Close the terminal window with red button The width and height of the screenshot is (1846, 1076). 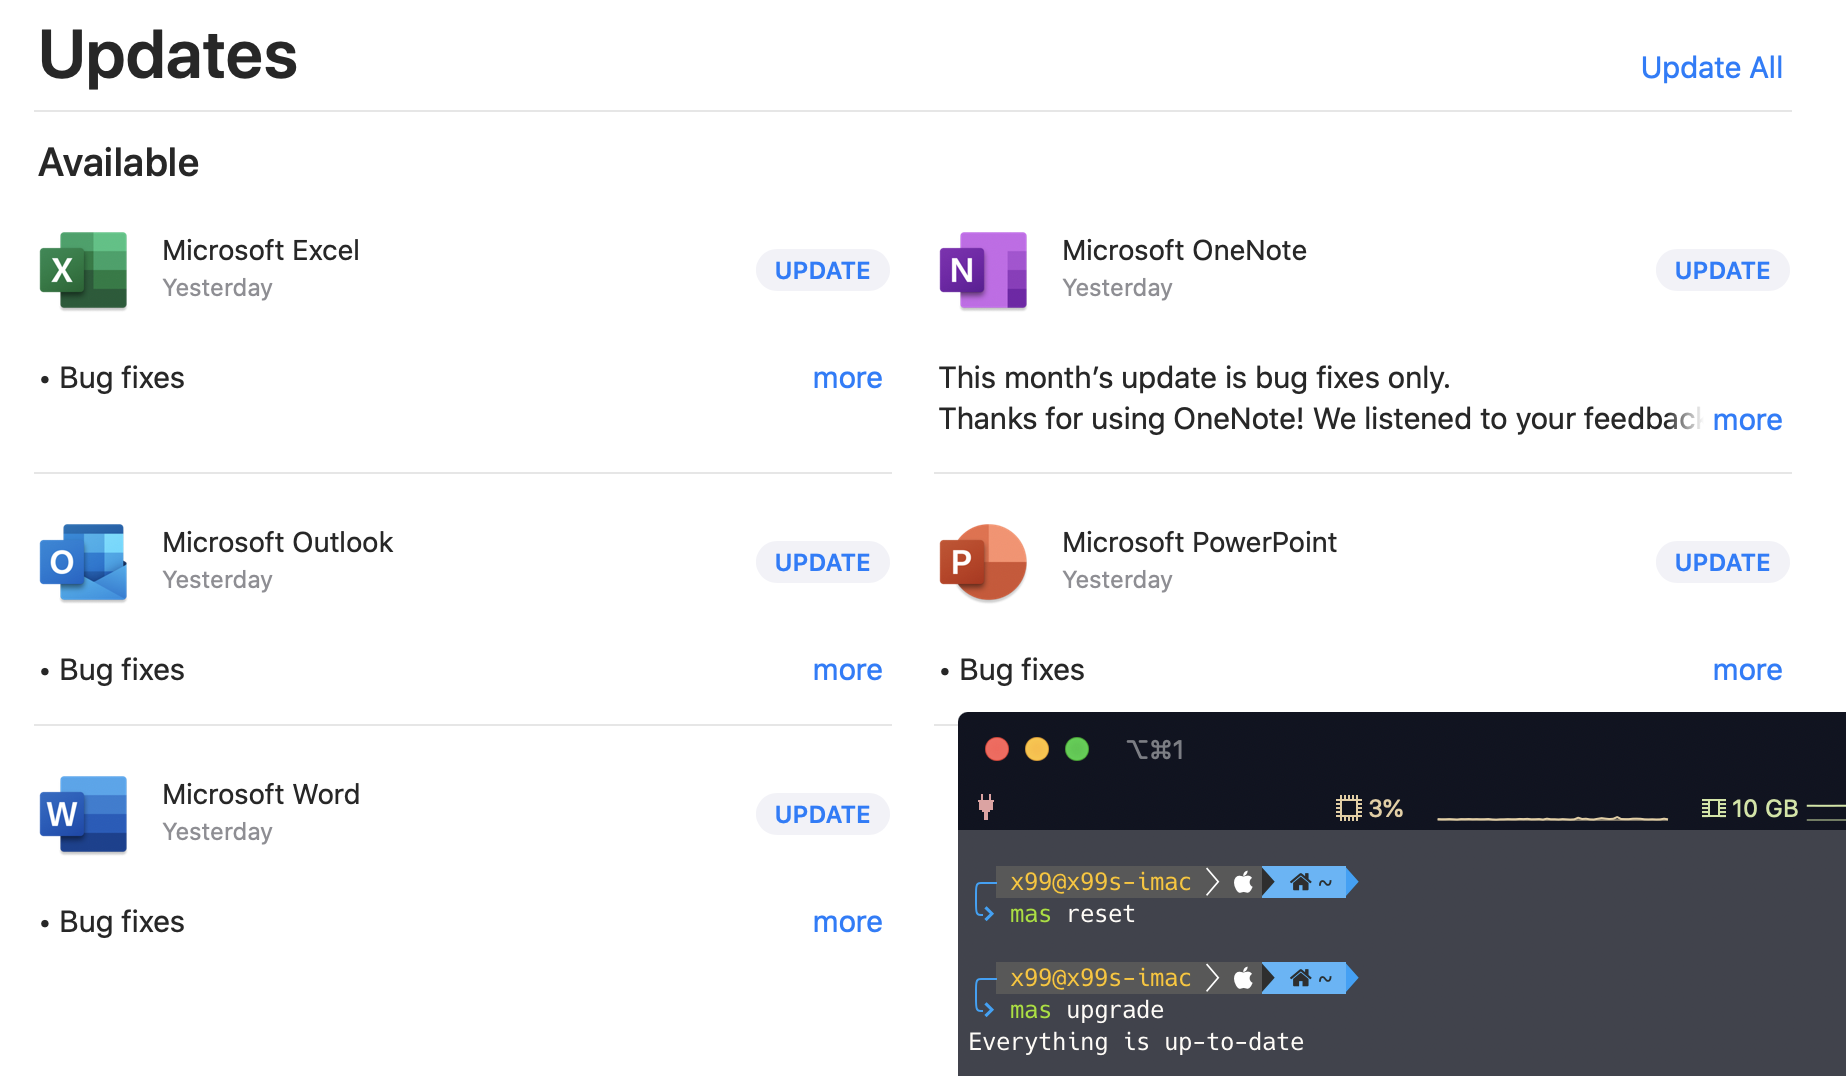pyautogui.click(x=997, y=749)
